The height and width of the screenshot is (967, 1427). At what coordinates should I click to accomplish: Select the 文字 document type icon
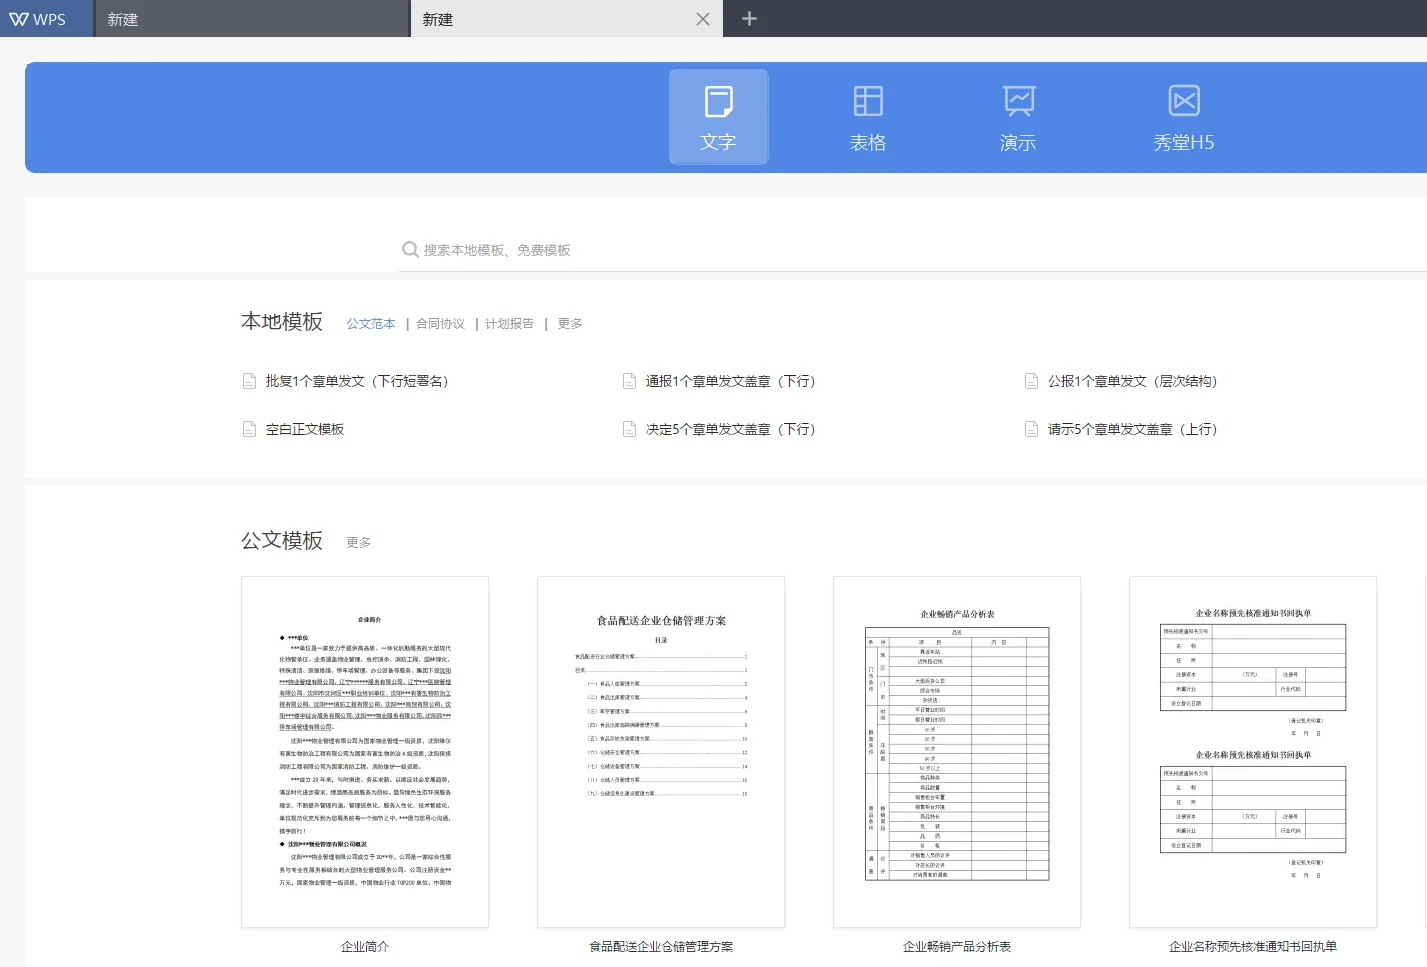(718, 116)
